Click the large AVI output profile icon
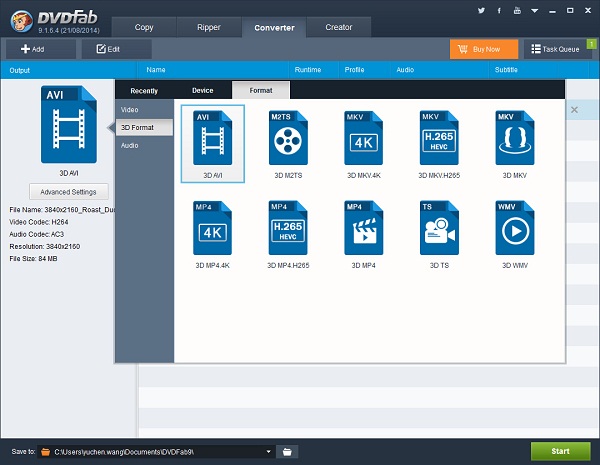The height and width of the screenshot is (465, 600). (x=69, y=124)
